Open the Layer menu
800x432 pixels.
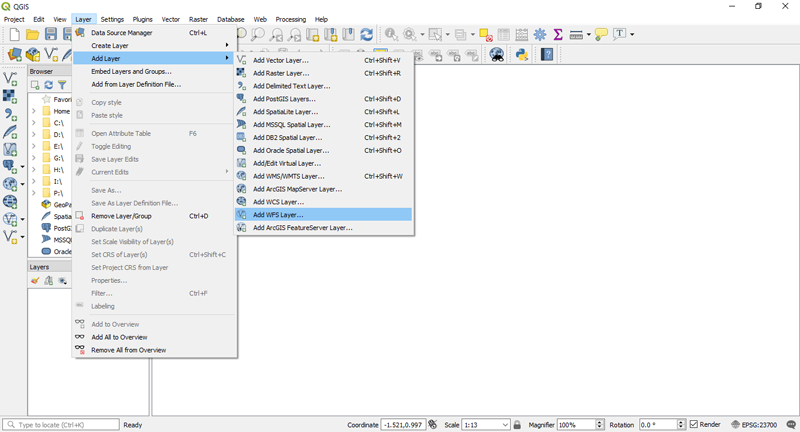pos(83,19)
